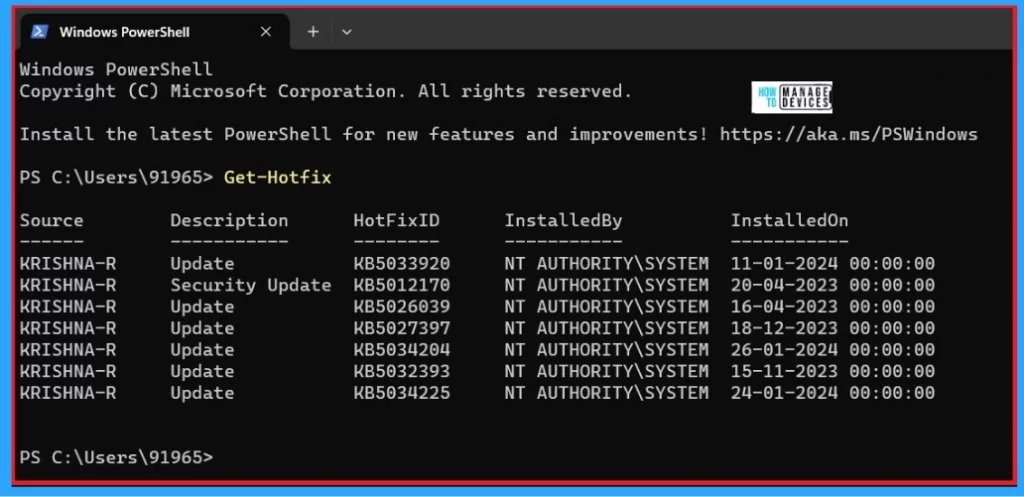
Task: Click hotfix ID KB5034204
Action: (402, 350)
